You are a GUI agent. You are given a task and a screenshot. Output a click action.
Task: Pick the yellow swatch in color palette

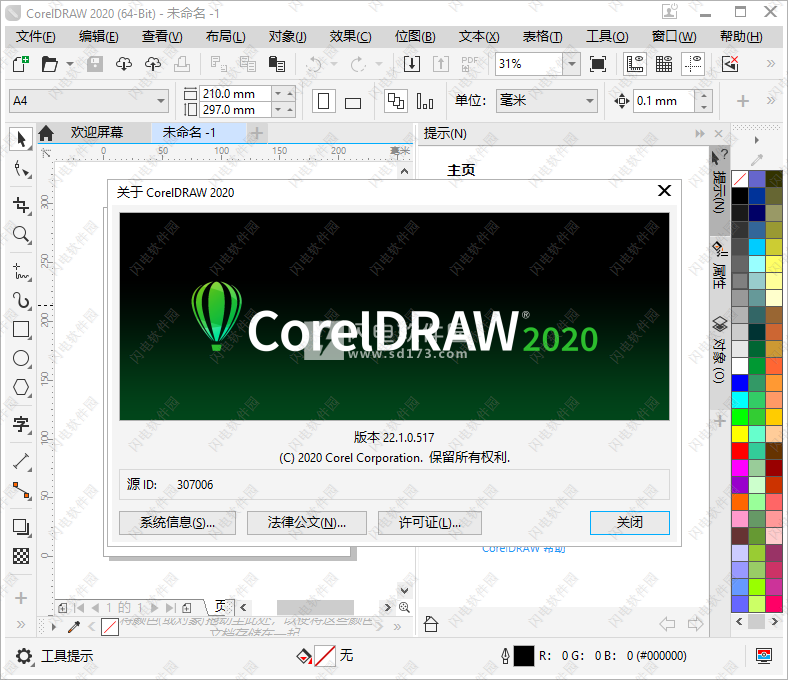pyautogui.click(x=740, y=434)
